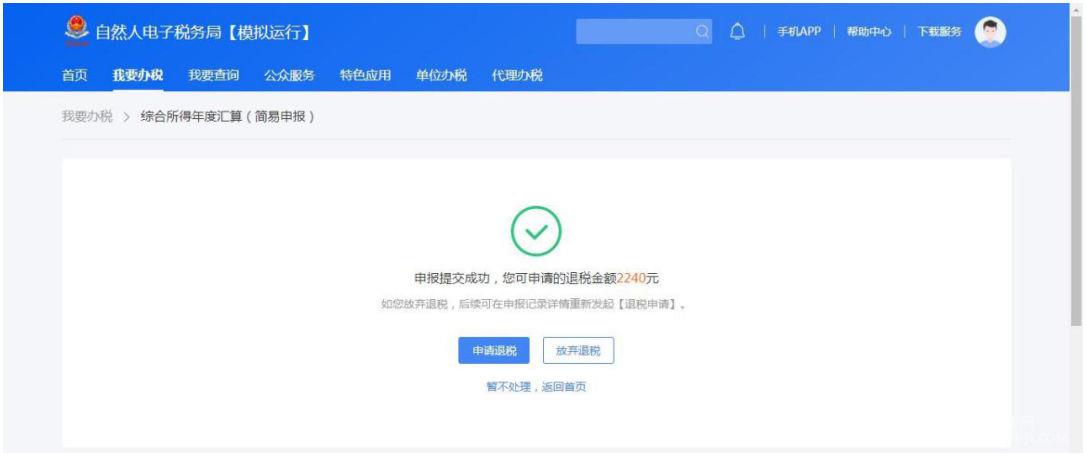1086x456 pixels.
Task: Click the 放弃退税 button
Action: [x=578, y=351]
